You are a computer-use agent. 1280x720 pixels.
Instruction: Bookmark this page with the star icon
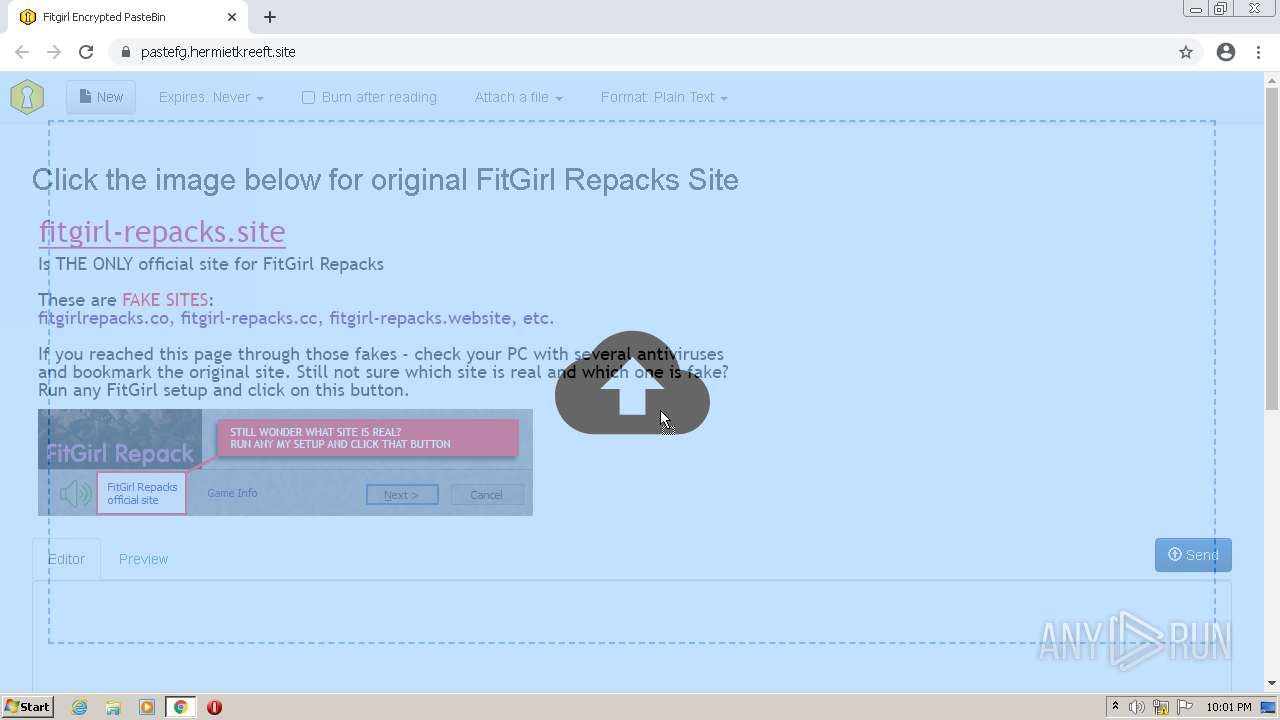coord(1186,52)
